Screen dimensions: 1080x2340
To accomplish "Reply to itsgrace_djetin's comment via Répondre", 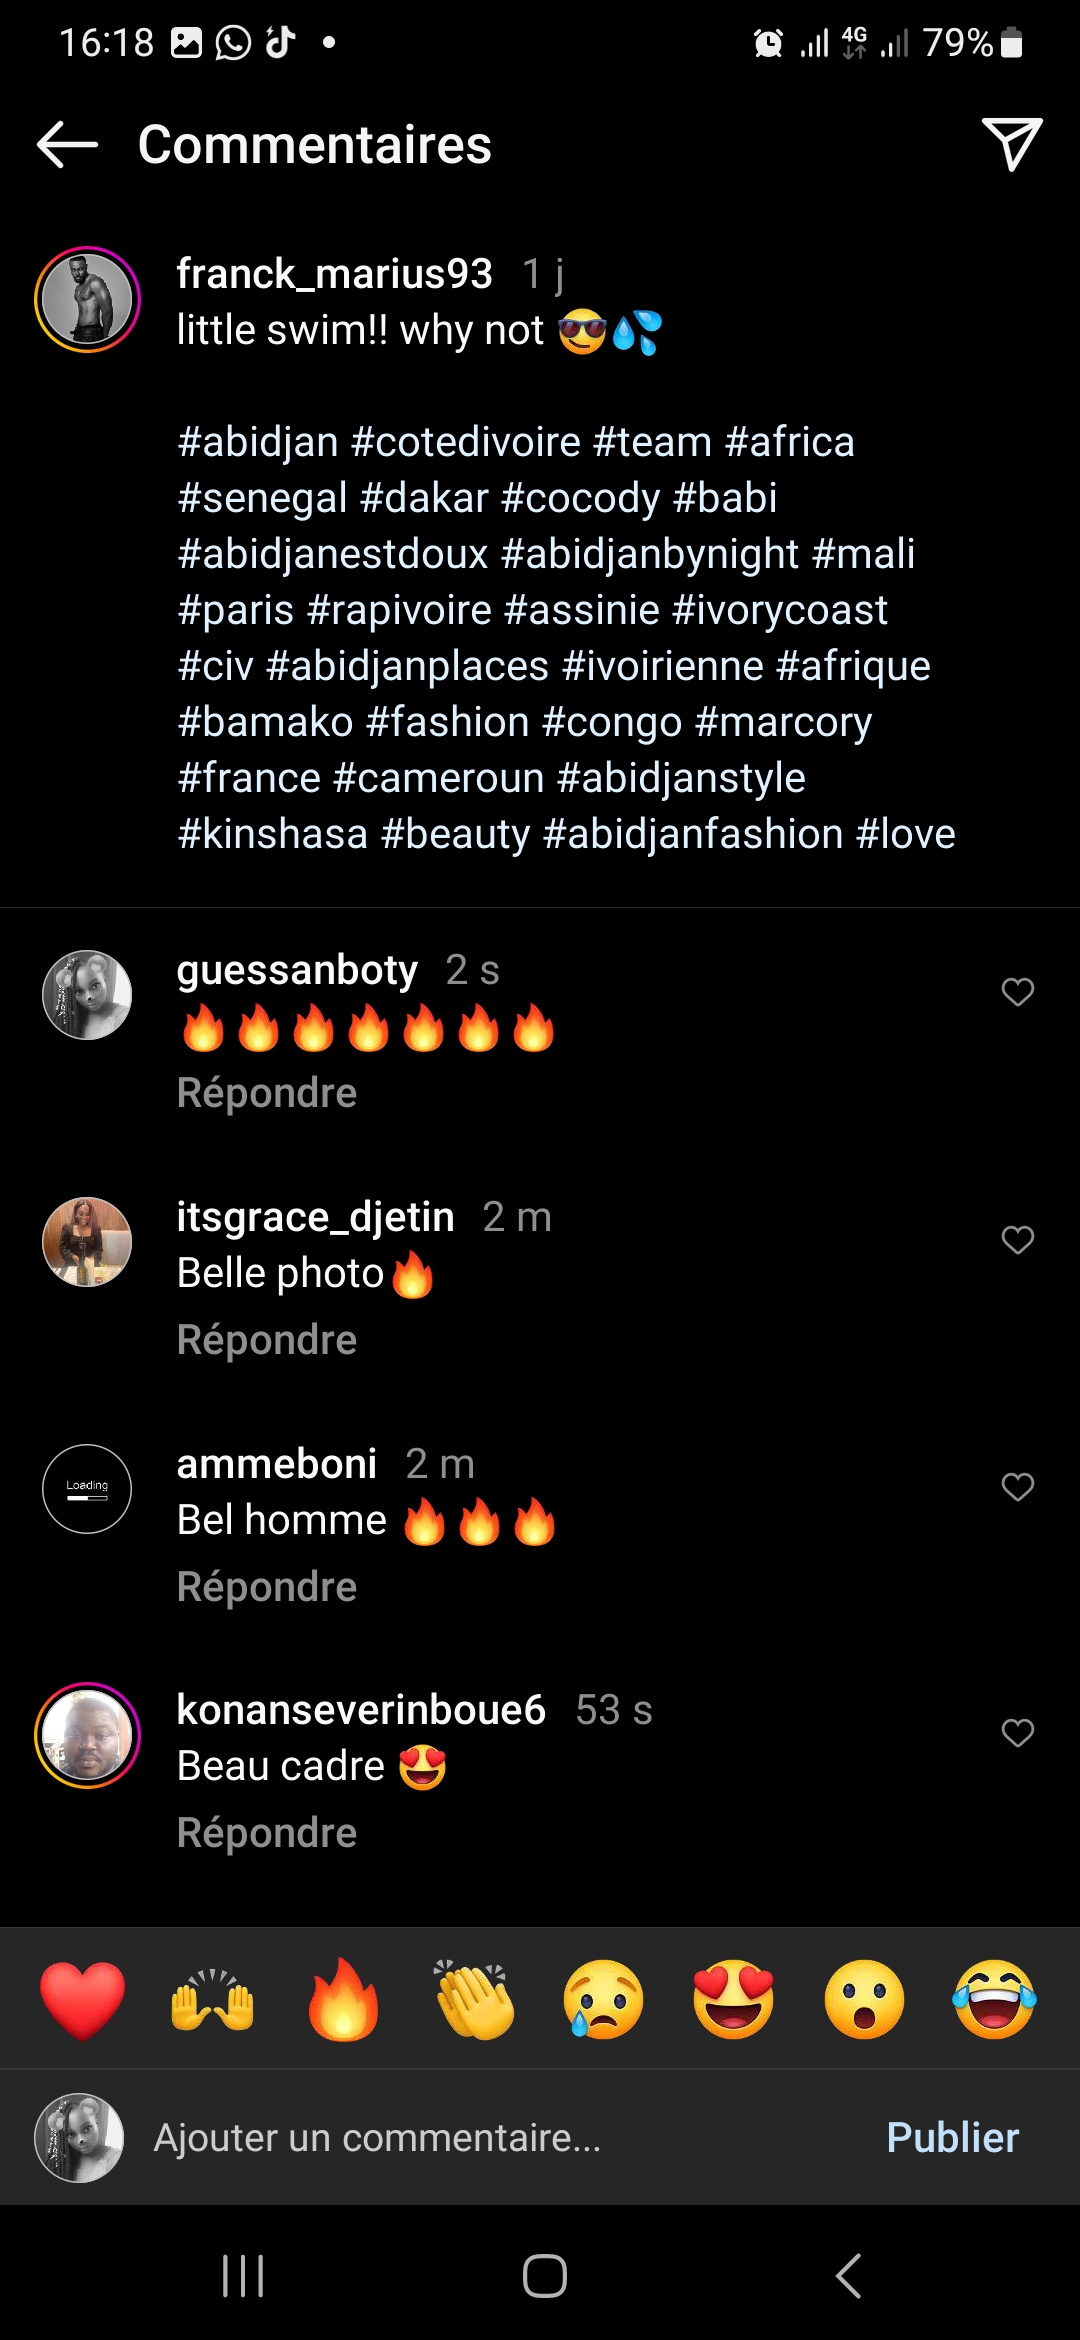I will coord(267,1340).
